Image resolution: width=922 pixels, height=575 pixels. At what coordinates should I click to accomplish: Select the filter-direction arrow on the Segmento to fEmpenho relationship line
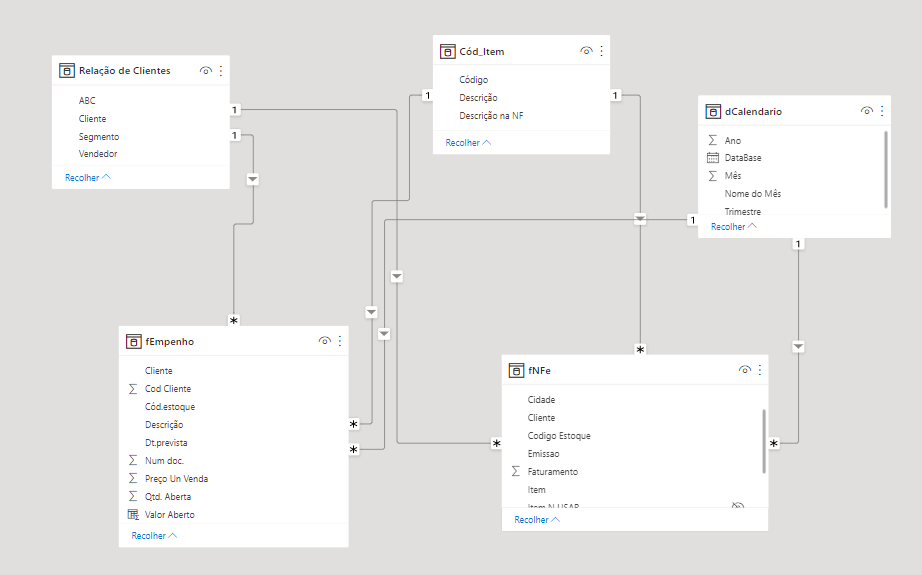[x=253, y=179]
